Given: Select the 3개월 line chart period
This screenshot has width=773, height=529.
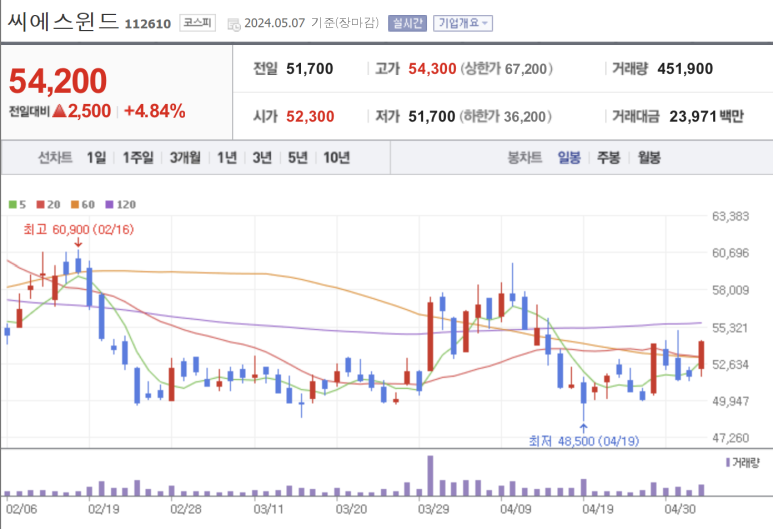Looking at the screenshot, I should pyautogui.click(x=185, y=158).
